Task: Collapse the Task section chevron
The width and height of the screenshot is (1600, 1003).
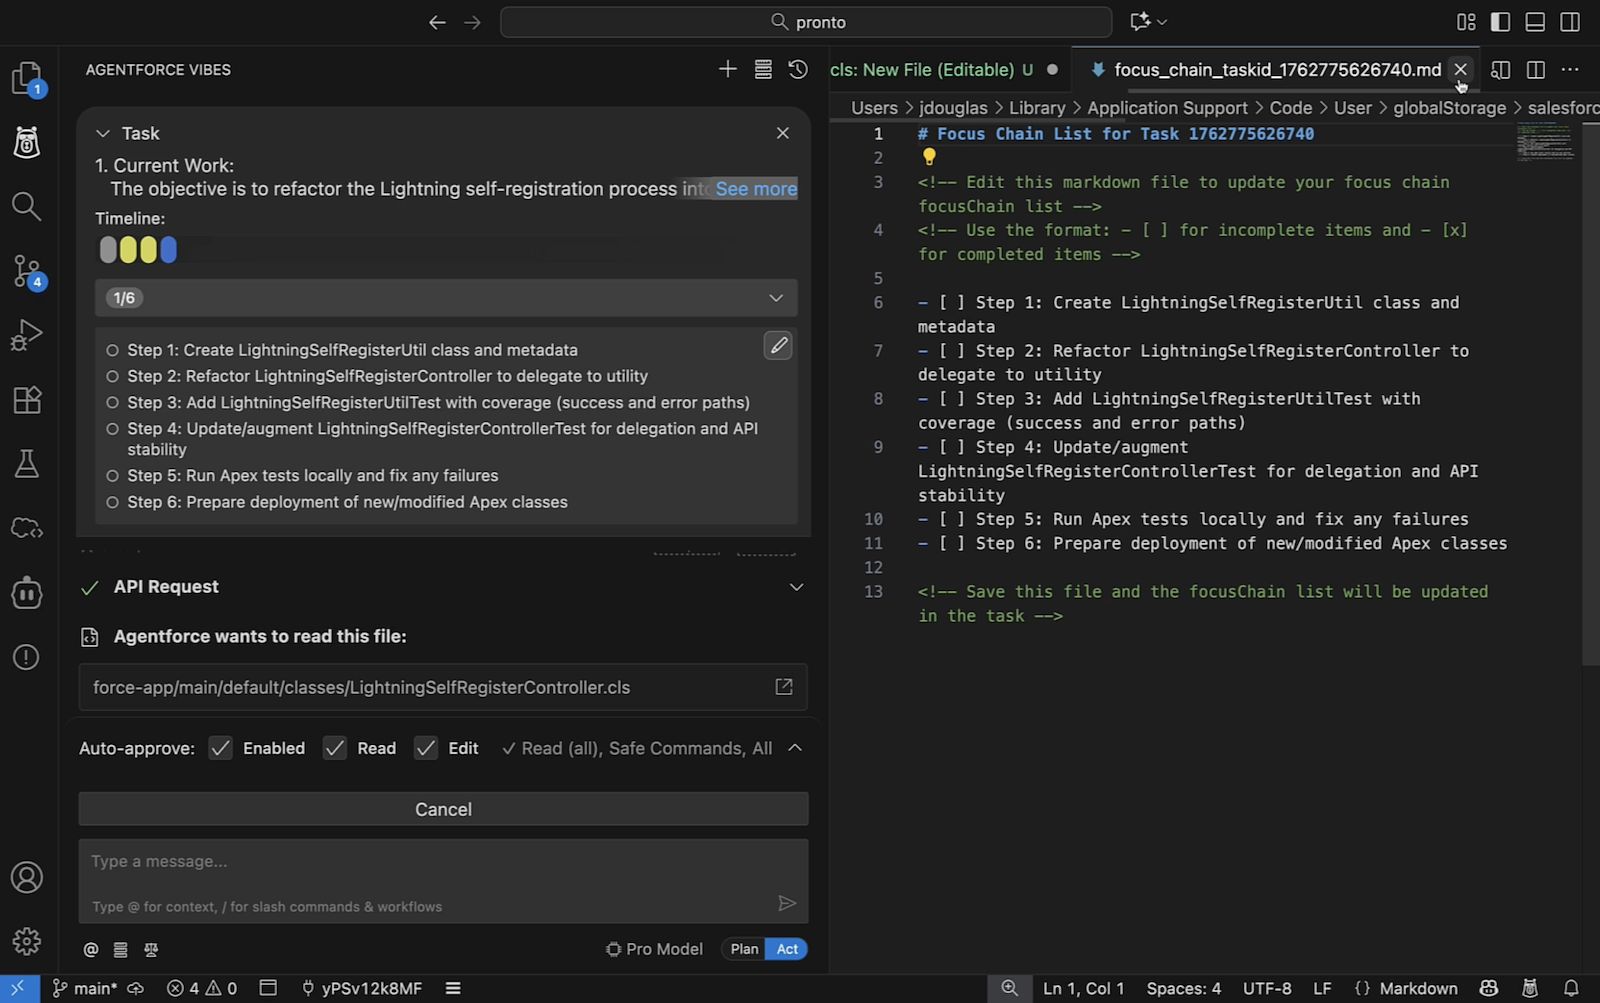Action: click(x=103, y=132)
